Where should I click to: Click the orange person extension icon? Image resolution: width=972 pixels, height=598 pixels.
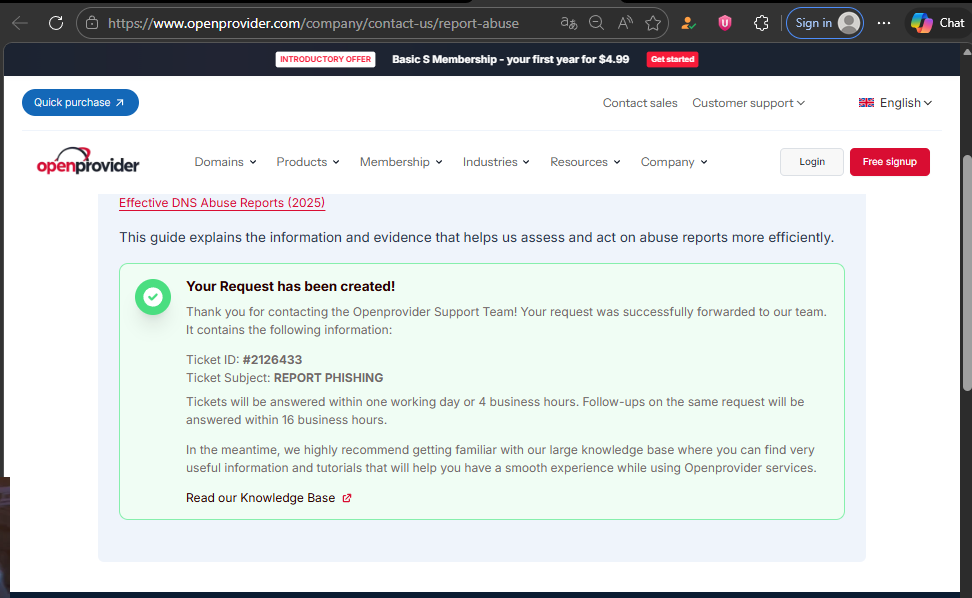[x=688, y=24]
